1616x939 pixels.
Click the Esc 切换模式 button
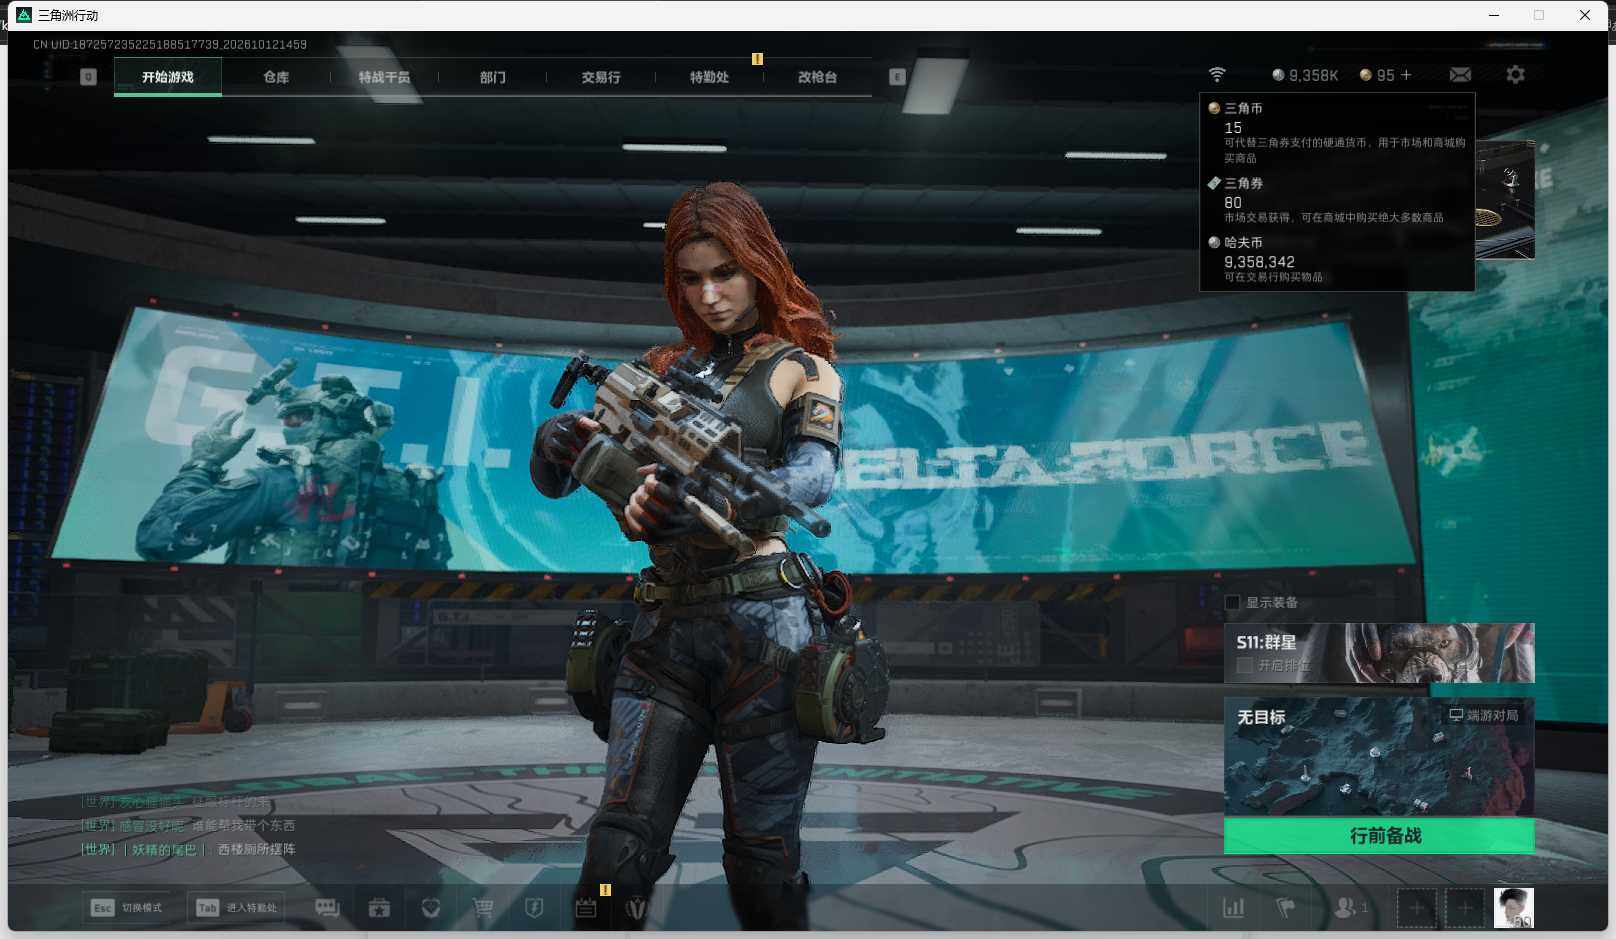[x=126, y=908]
